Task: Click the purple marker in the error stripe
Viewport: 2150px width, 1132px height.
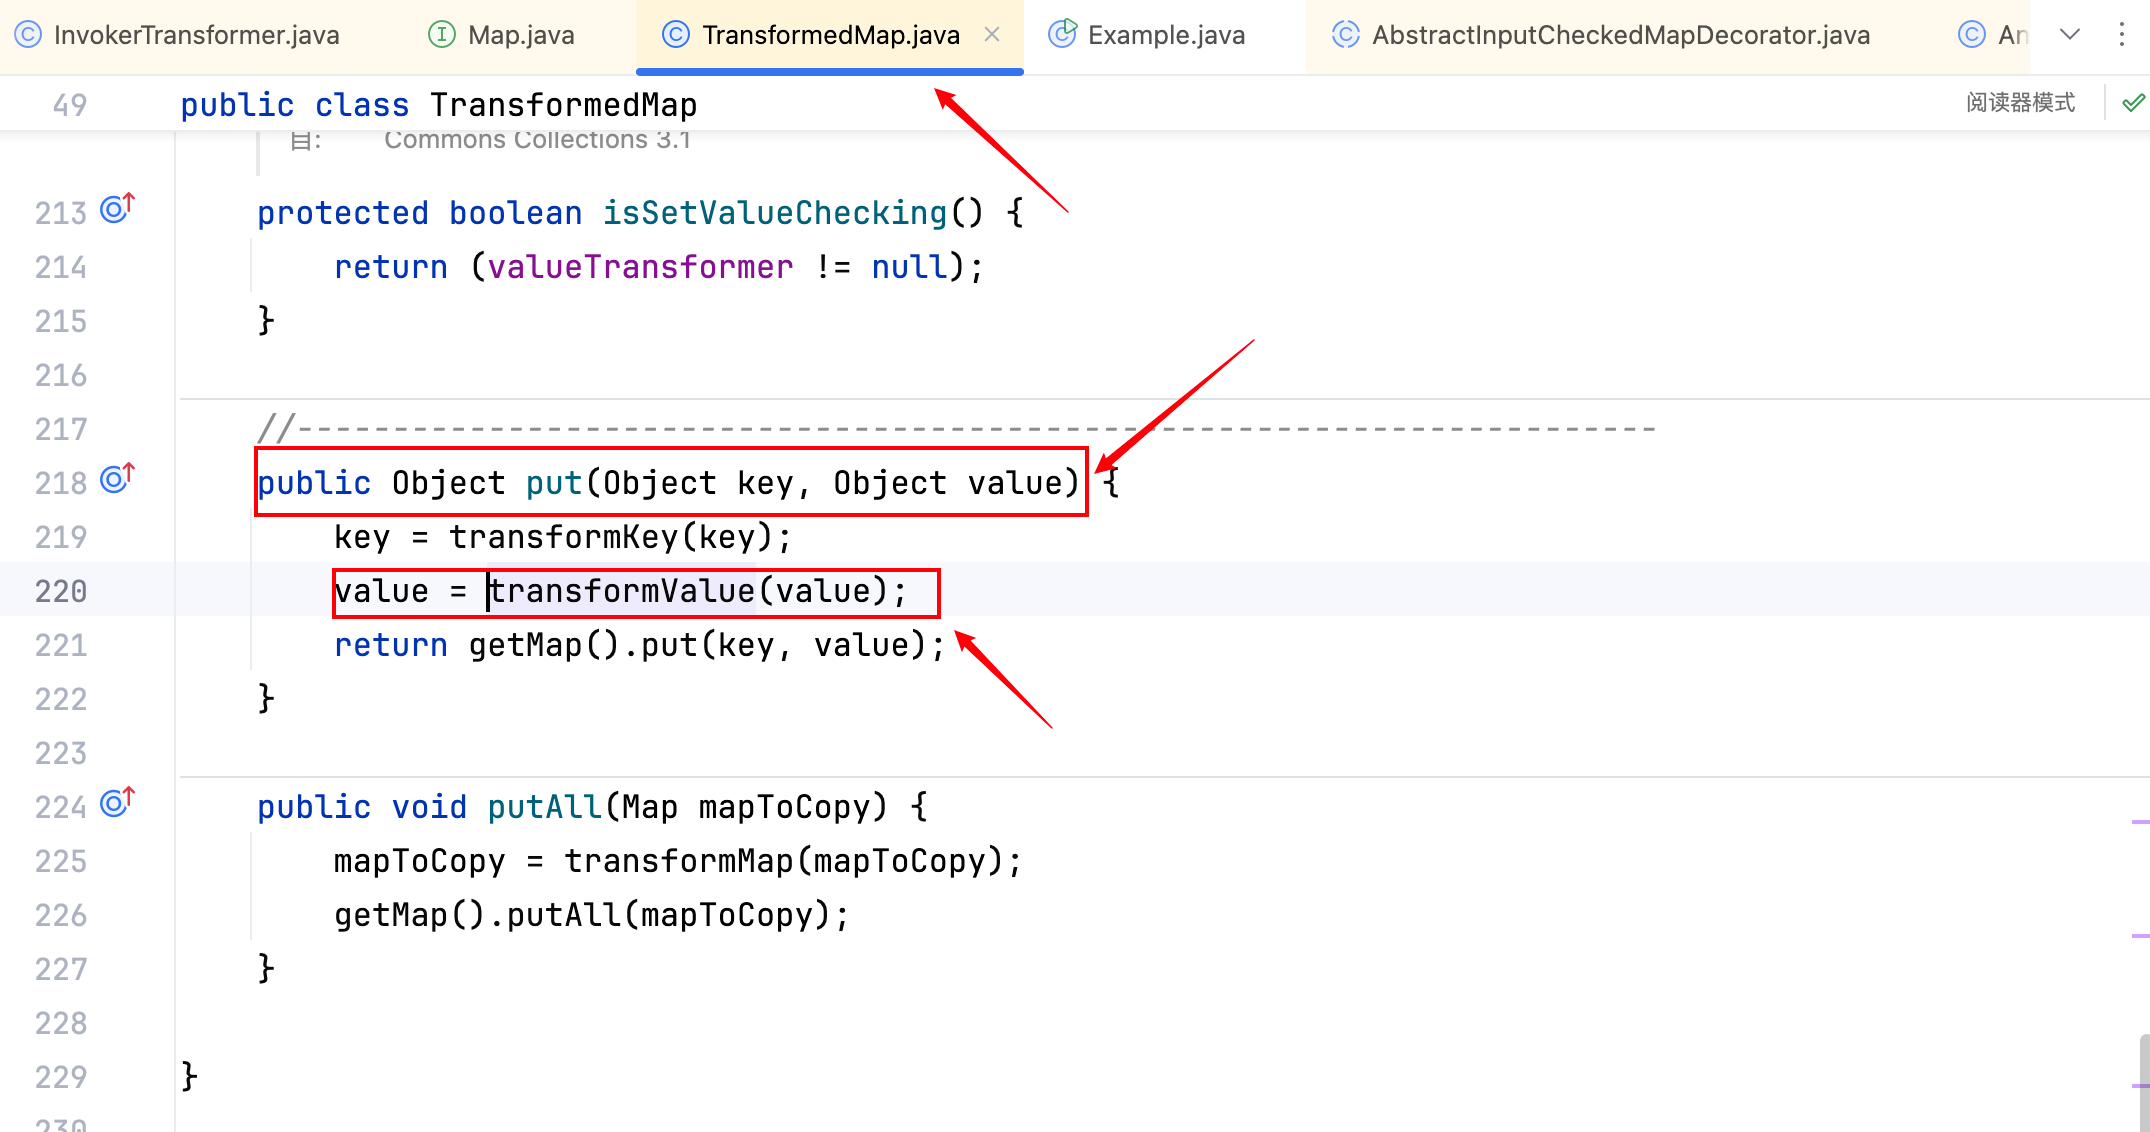Action: 2140,822
